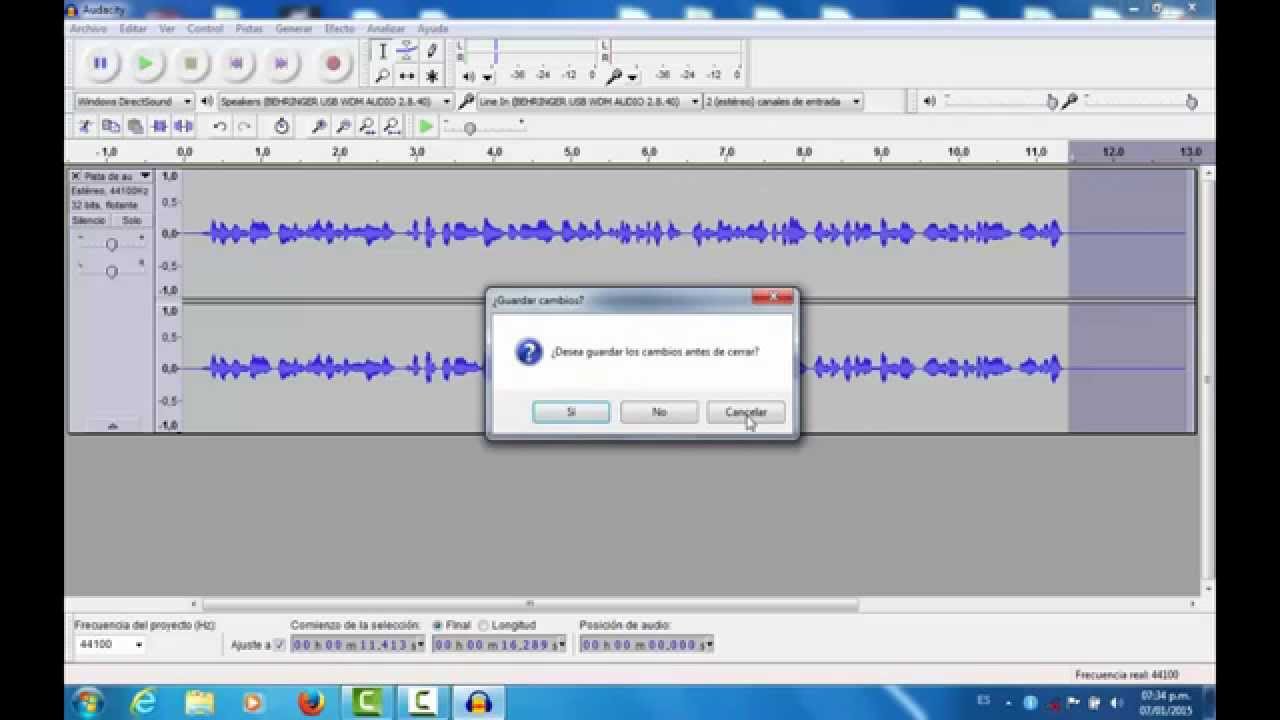
Task: Select the Time Shift tool
Action: 407,76
